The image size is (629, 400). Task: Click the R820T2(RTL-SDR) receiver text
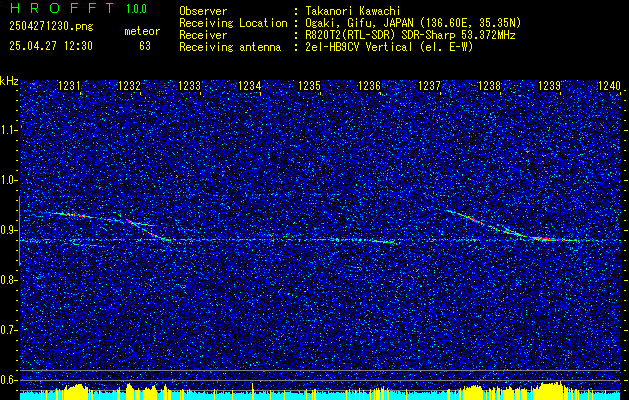[408, 35]
